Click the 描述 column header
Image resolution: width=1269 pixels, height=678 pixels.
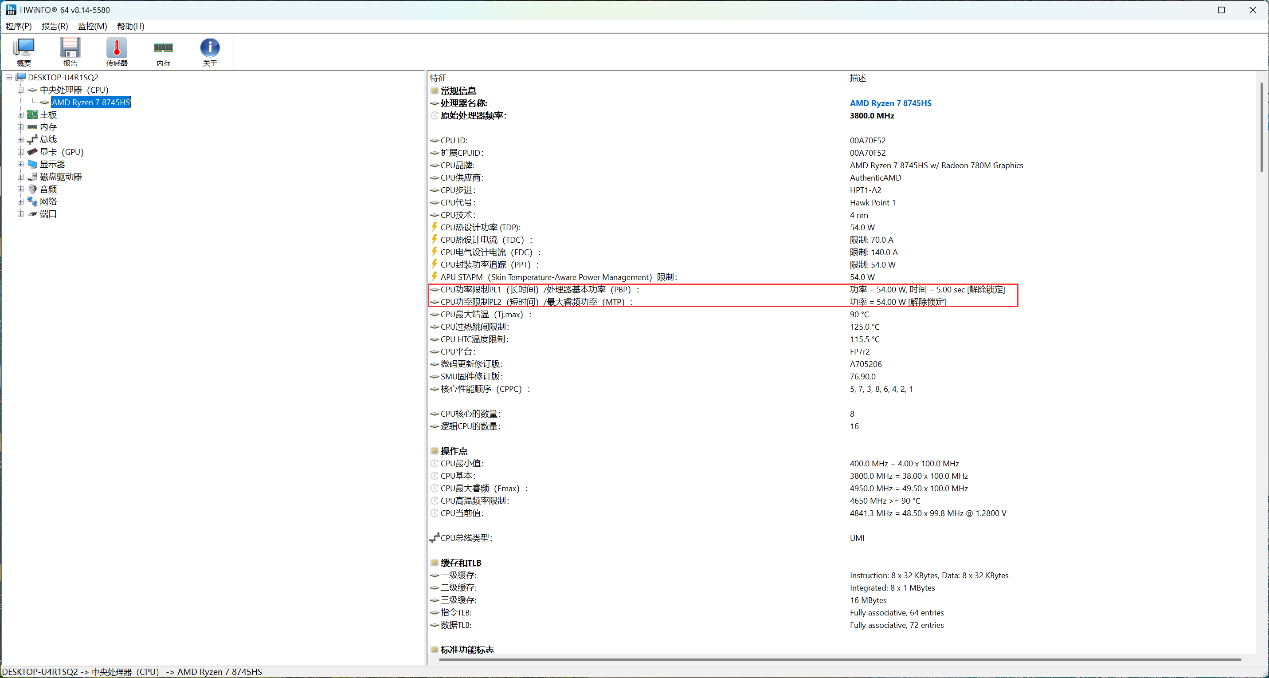(858, 78)
